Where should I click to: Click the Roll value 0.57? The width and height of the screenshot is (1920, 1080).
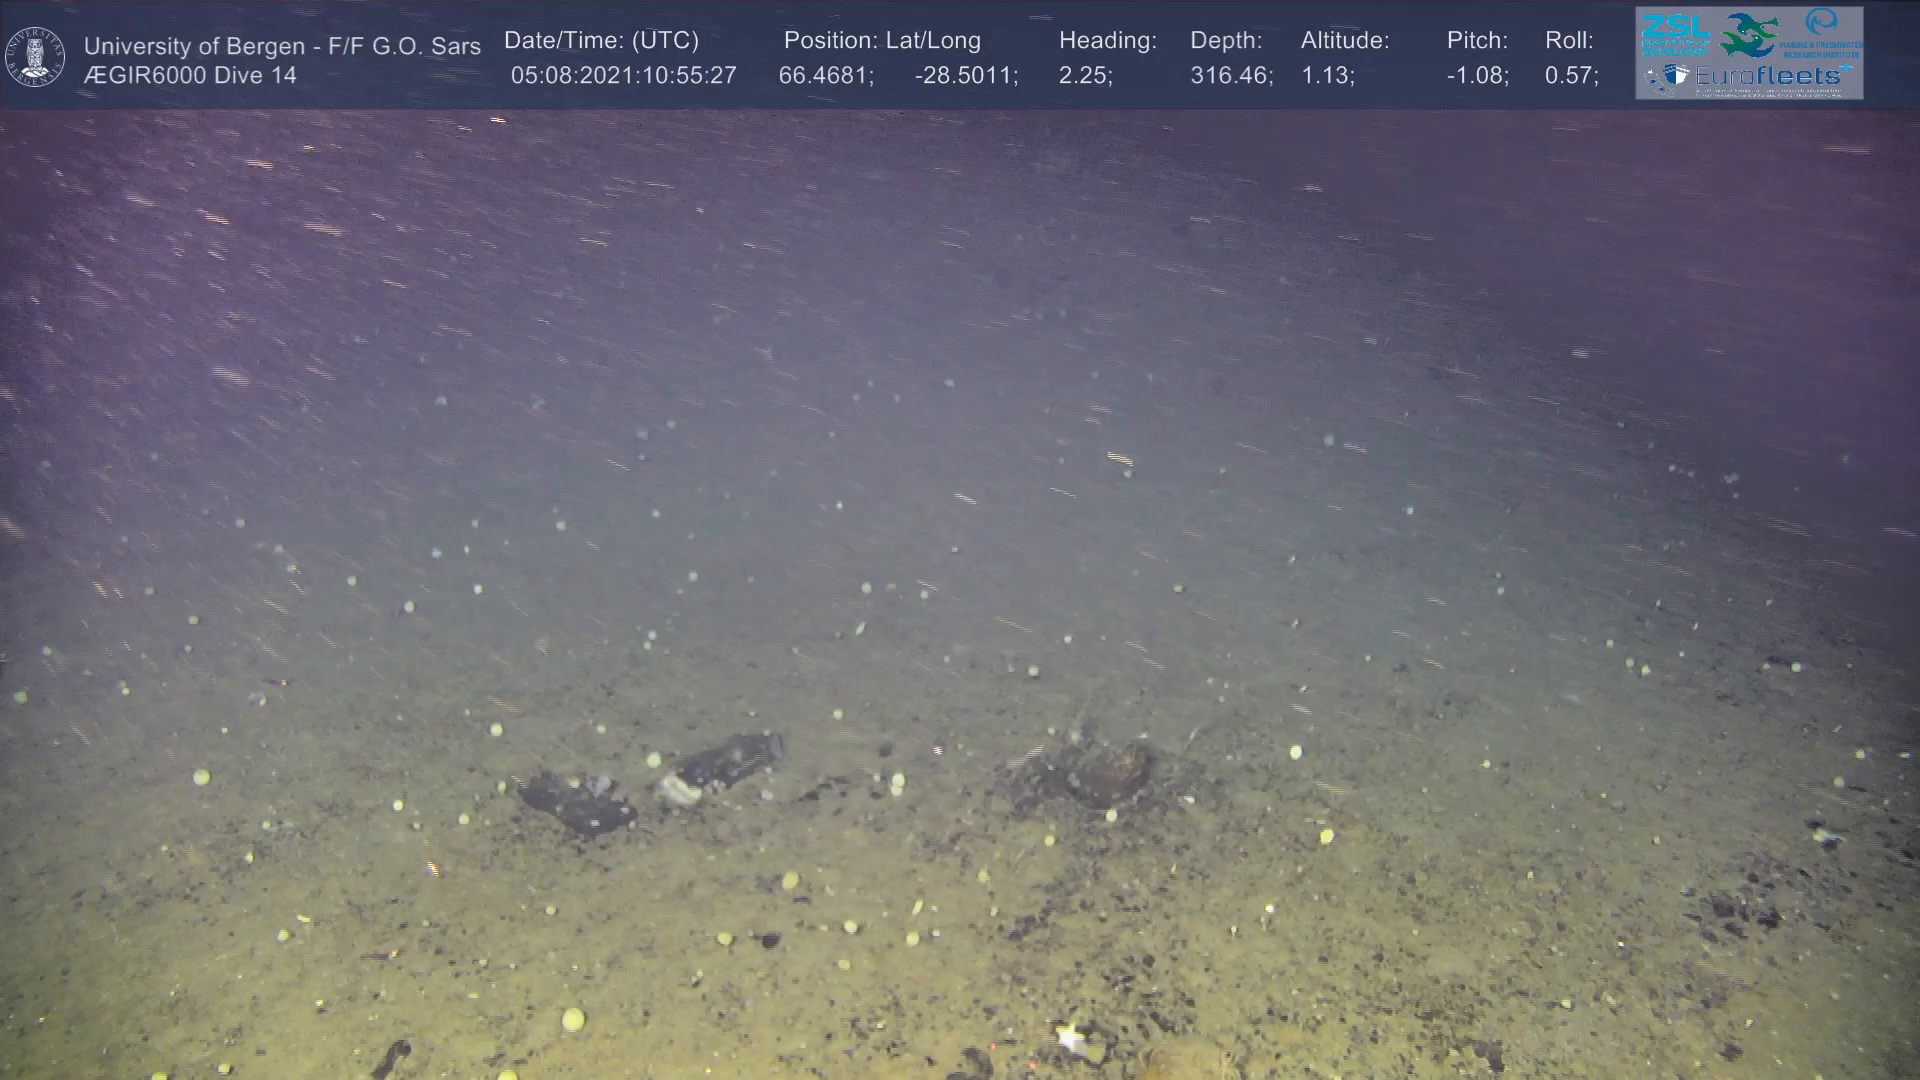tap(1571, 75)
